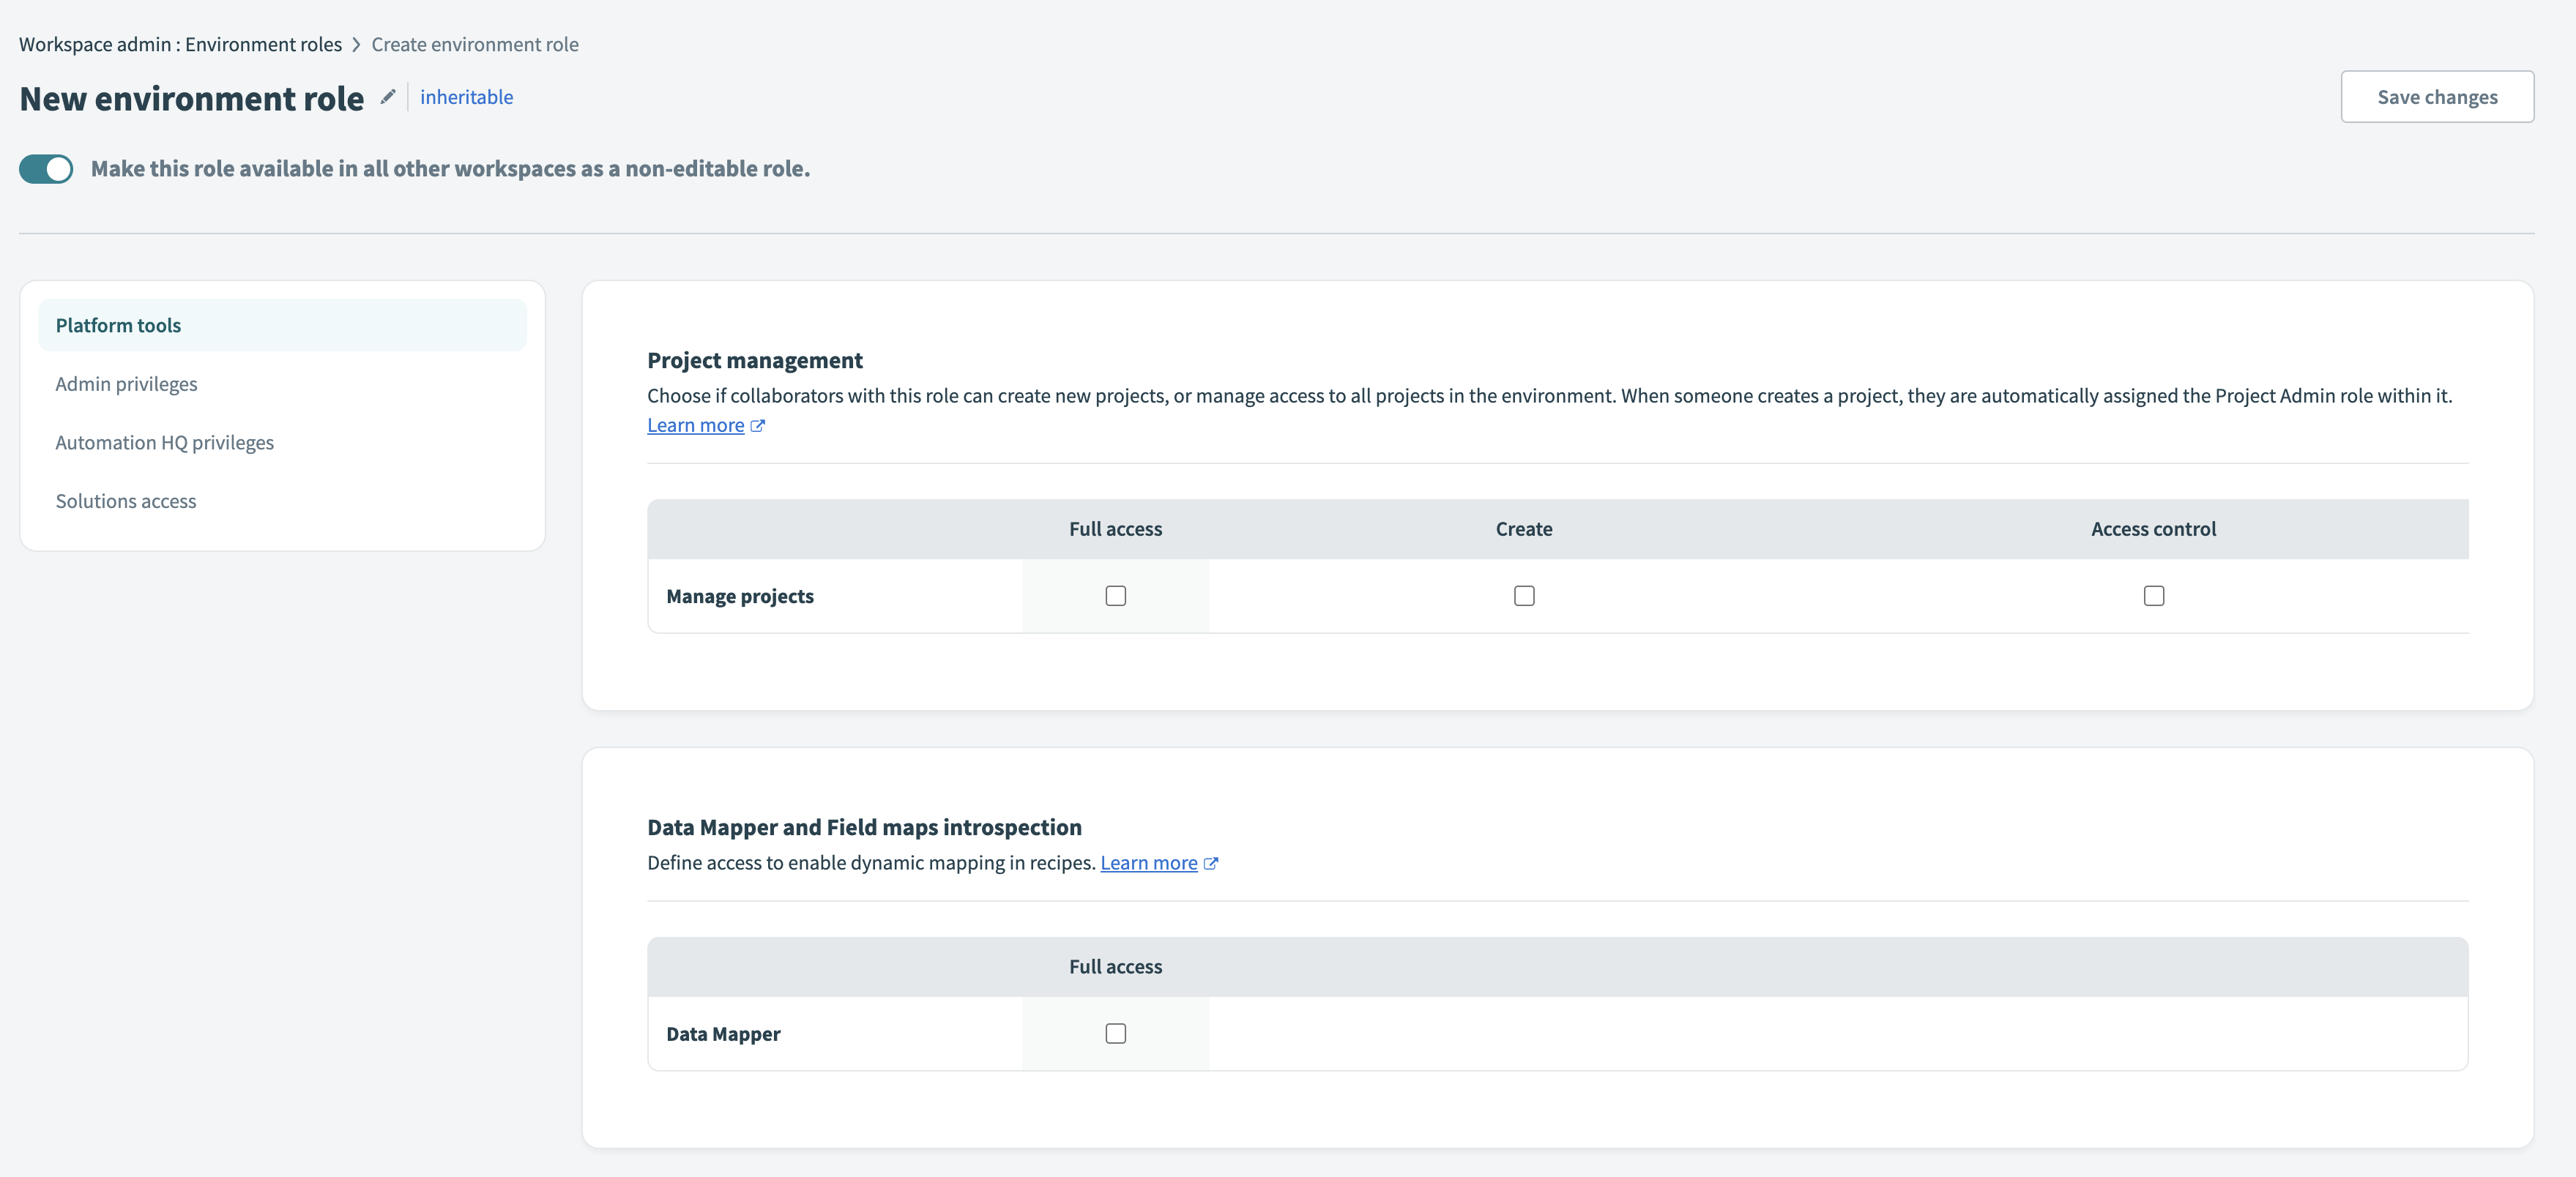Select the Admin privileges section

(x=126, y=383)
